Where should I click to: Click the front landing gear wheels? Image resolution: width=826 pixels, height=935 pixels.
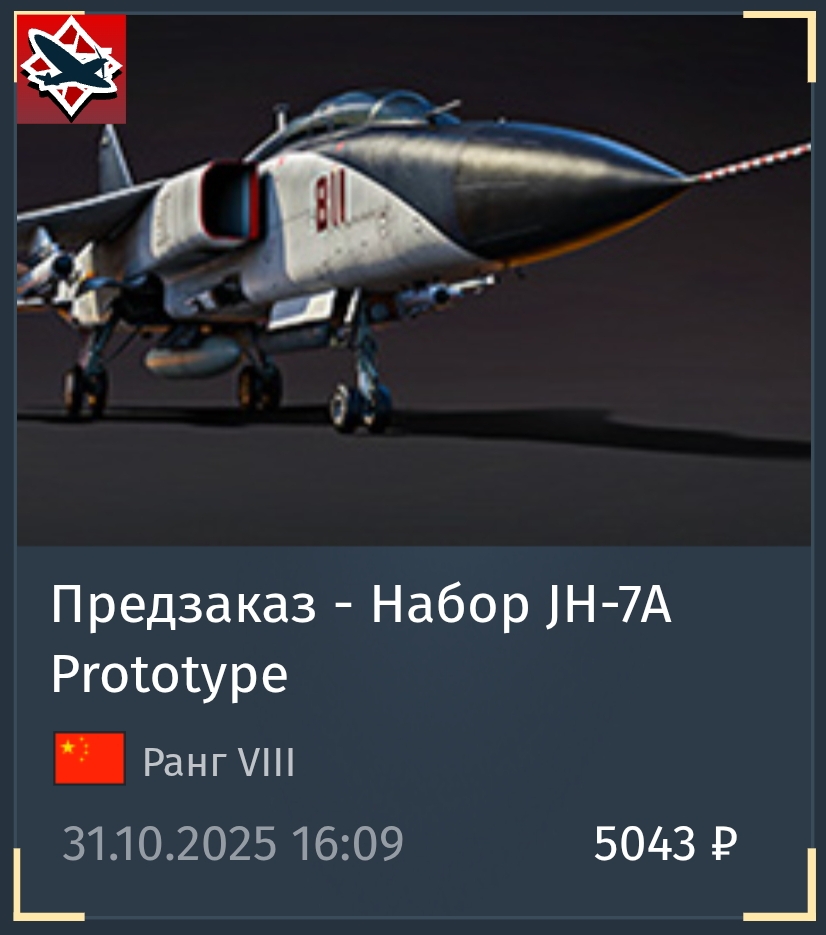click(x=360, y=406)
